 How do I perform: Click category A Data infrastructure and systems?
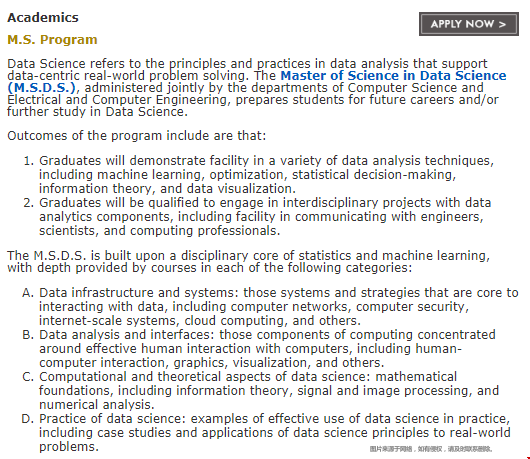270,307
